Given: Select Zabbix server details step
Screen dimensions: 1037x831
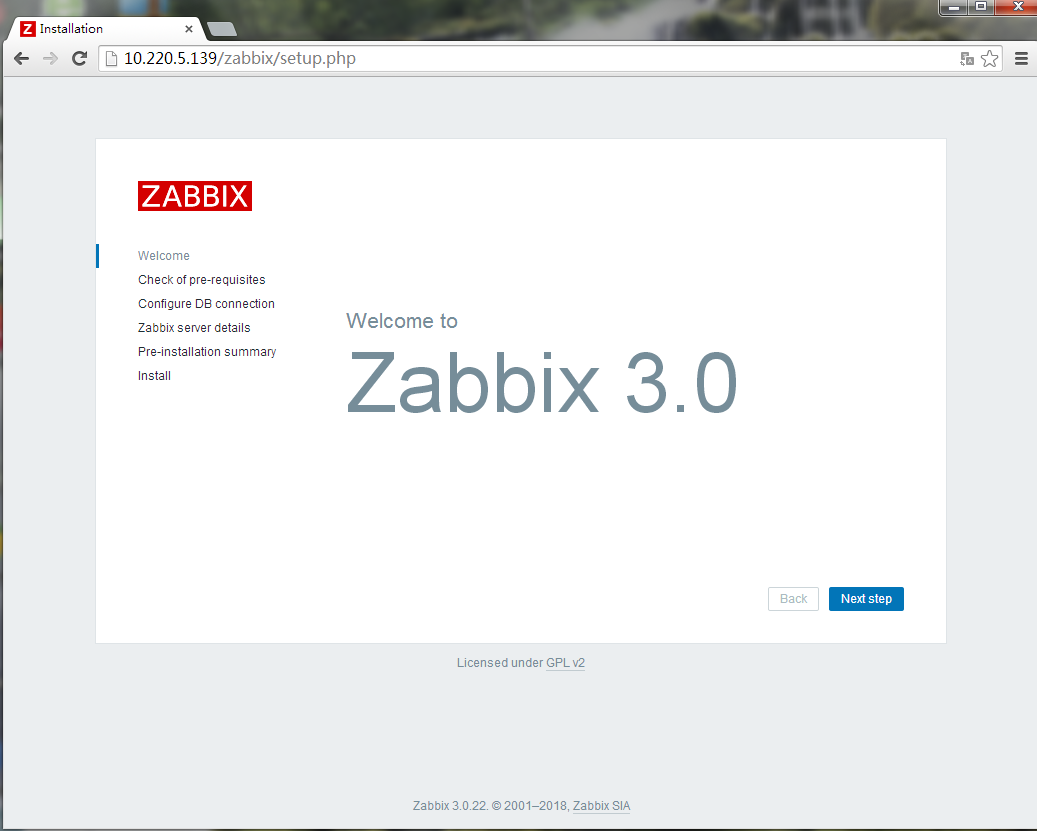Looking at the screenshot, I should click(x=194, y=328).
